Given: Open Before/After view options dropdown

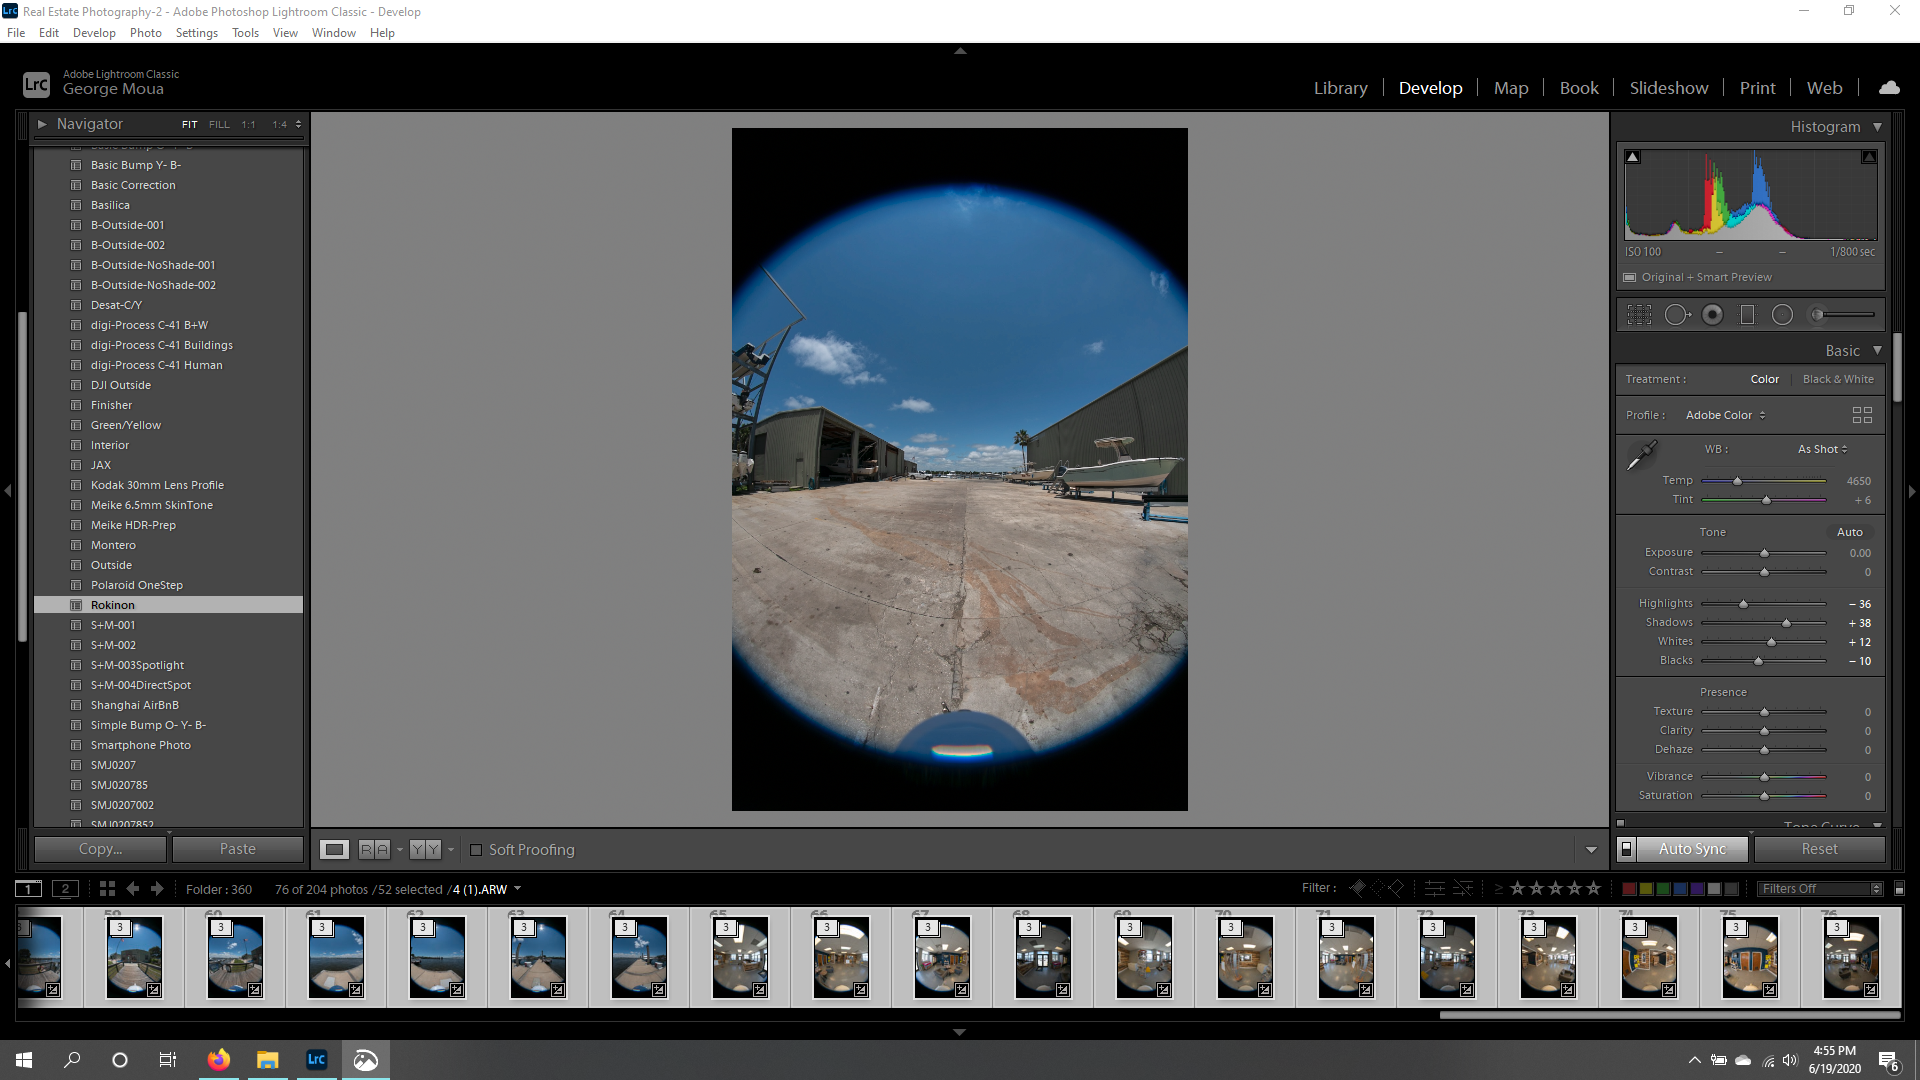Looking at the screenshot, I should pyautogui.click(x=451, y=850).
